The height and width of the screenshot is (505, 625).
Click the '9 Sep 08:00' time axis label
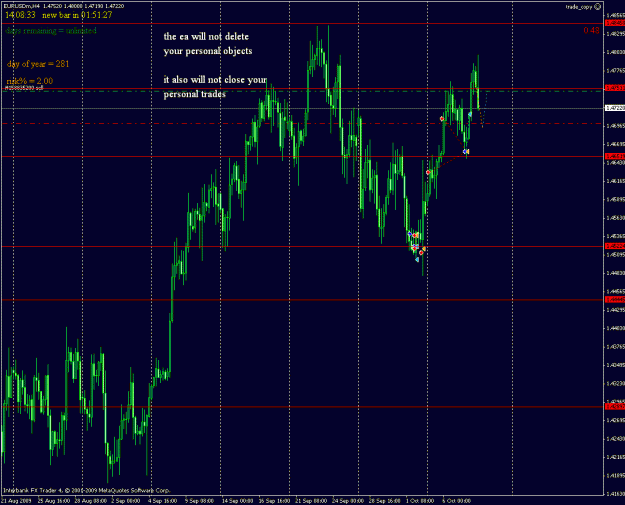(x=199, y=501)
